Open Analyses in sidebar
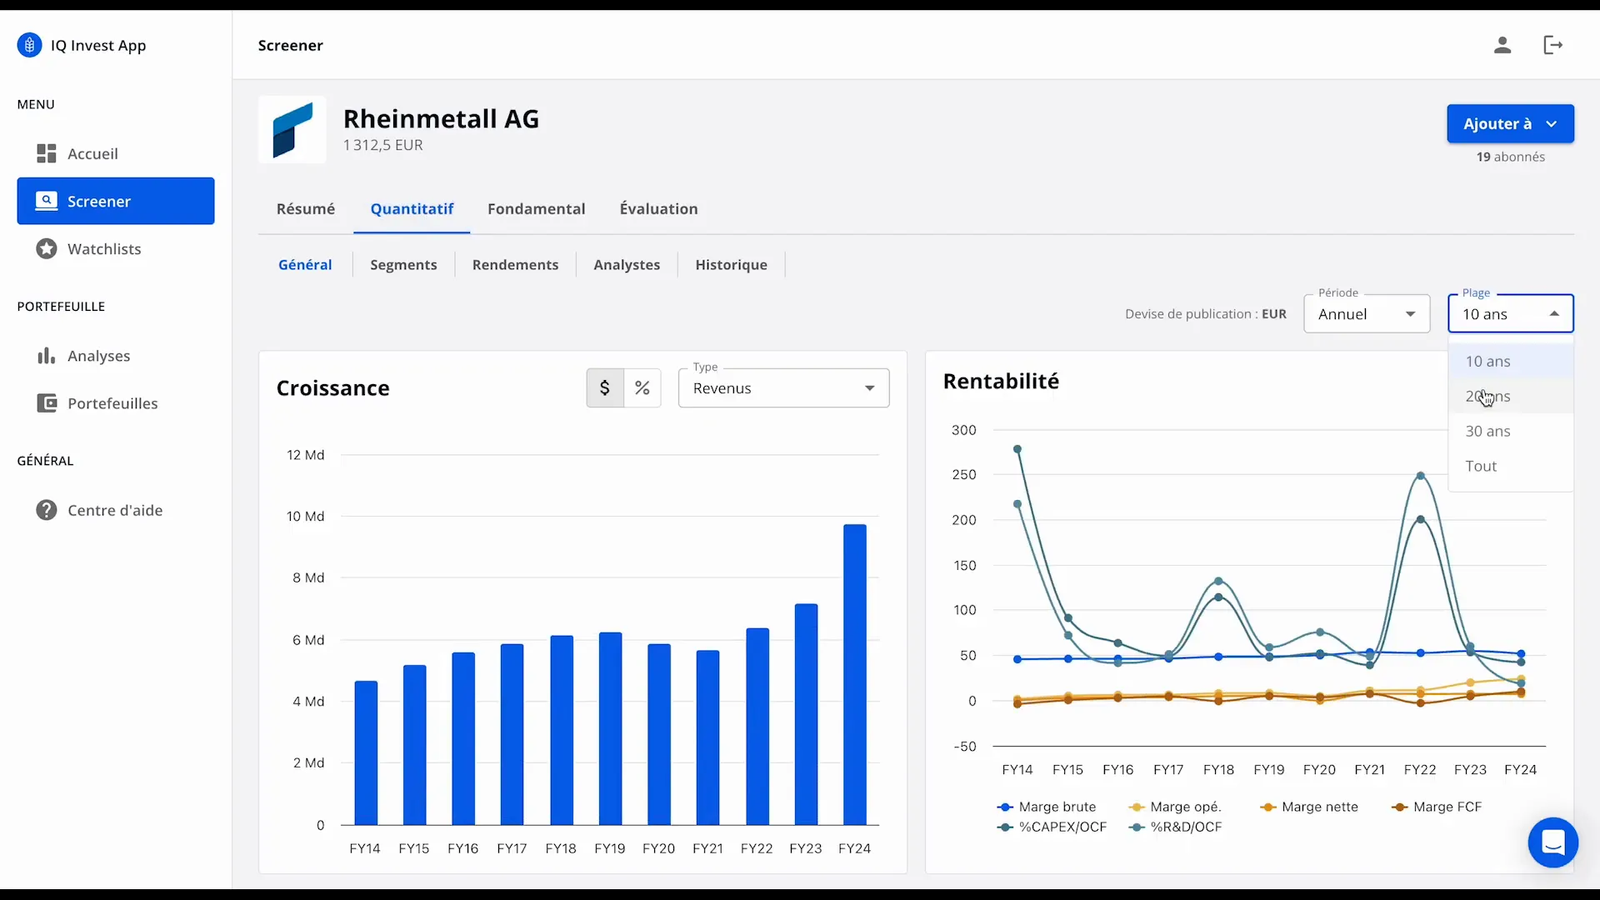The height and width of the screenshot is (900, 1600). 116,356
